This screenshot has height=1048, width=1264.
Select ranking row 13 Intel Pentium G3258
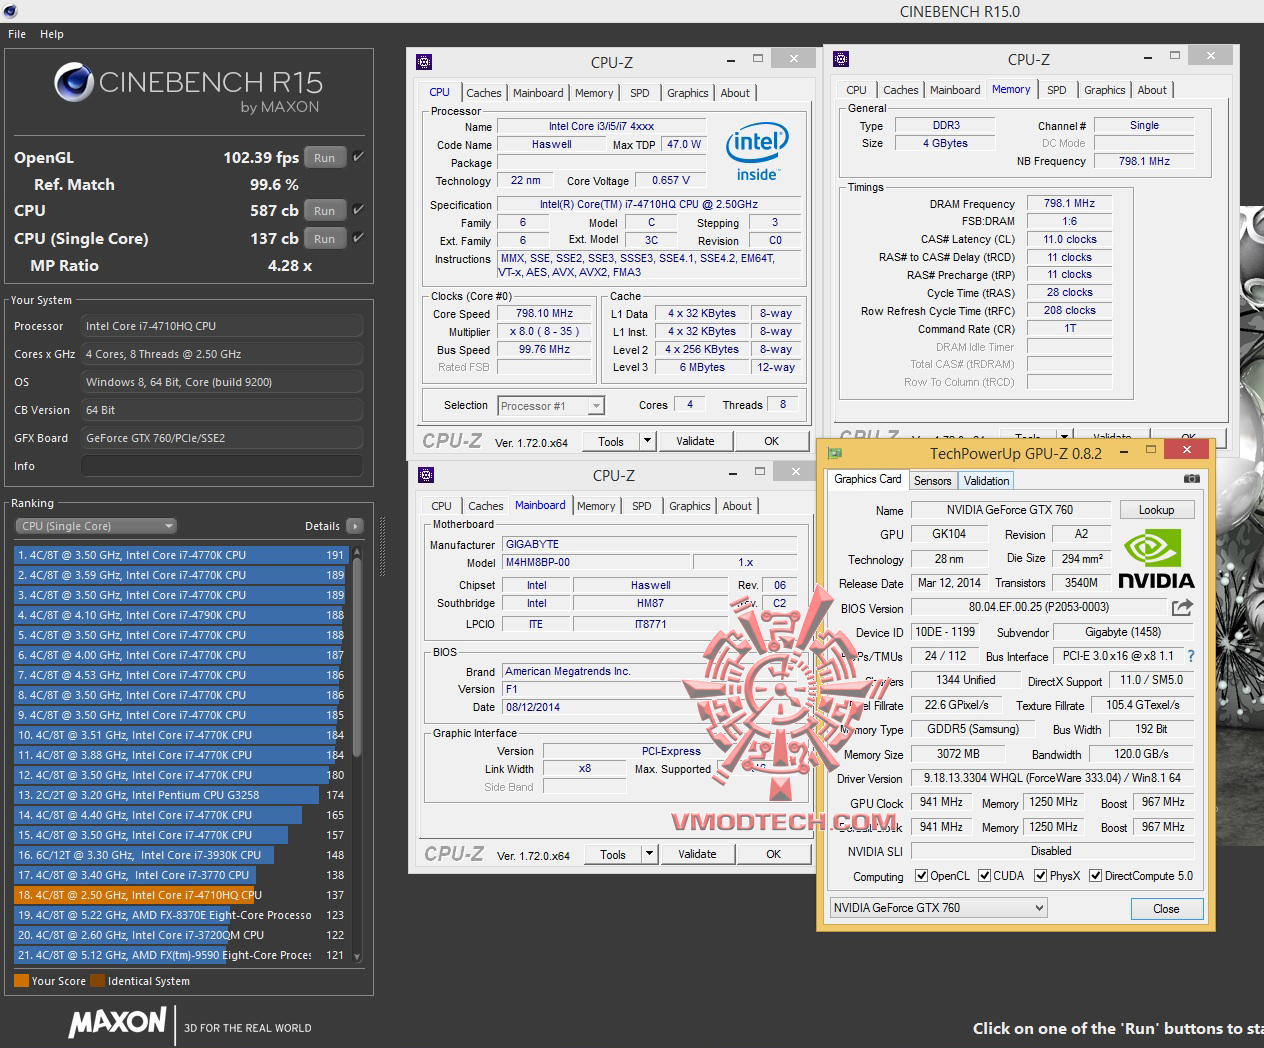coord(180,795)
